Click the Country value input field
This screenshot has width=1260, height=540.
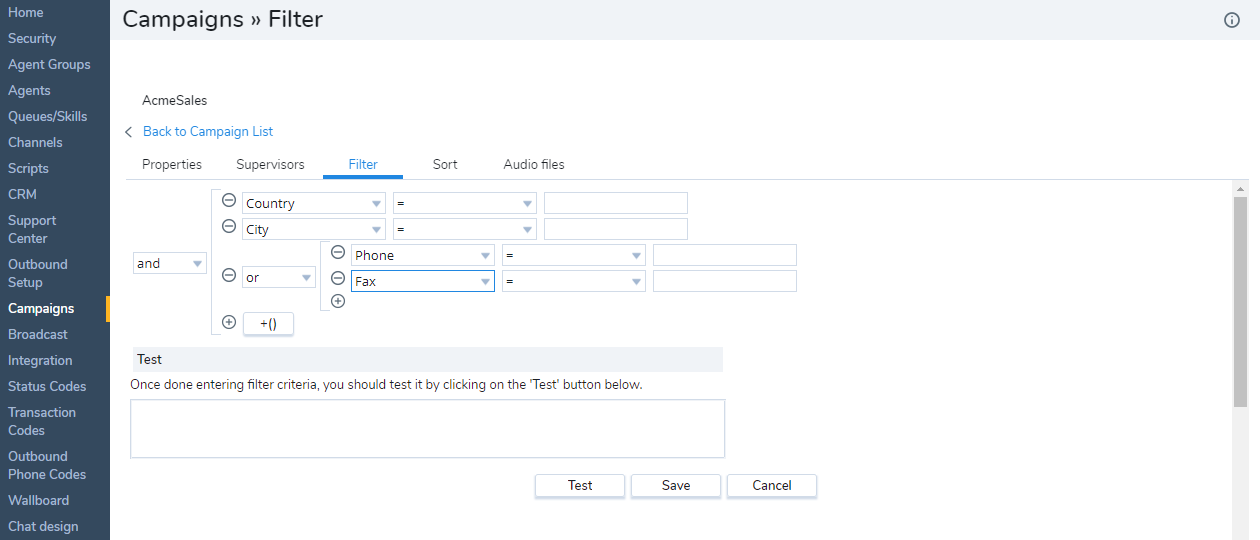tap(616, 203)
